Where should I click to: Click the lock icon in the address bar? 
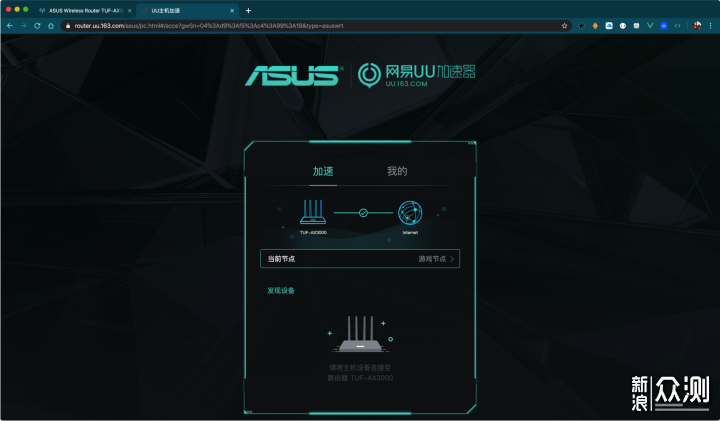(68, 26)
